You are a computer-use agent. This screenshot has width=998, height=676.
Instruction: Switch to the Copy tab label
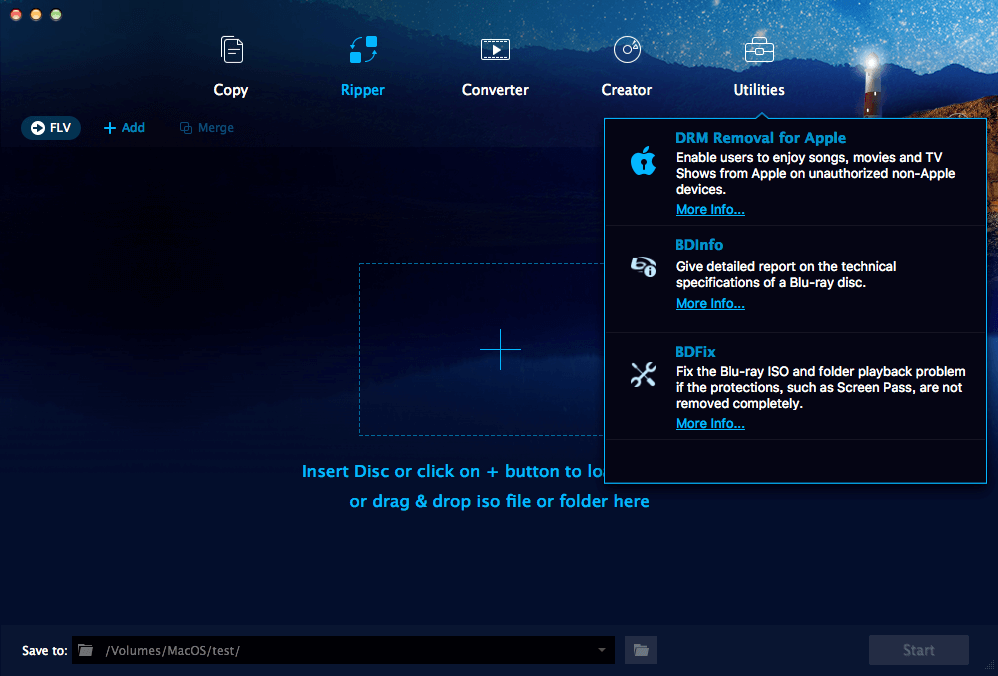point(230,90)
